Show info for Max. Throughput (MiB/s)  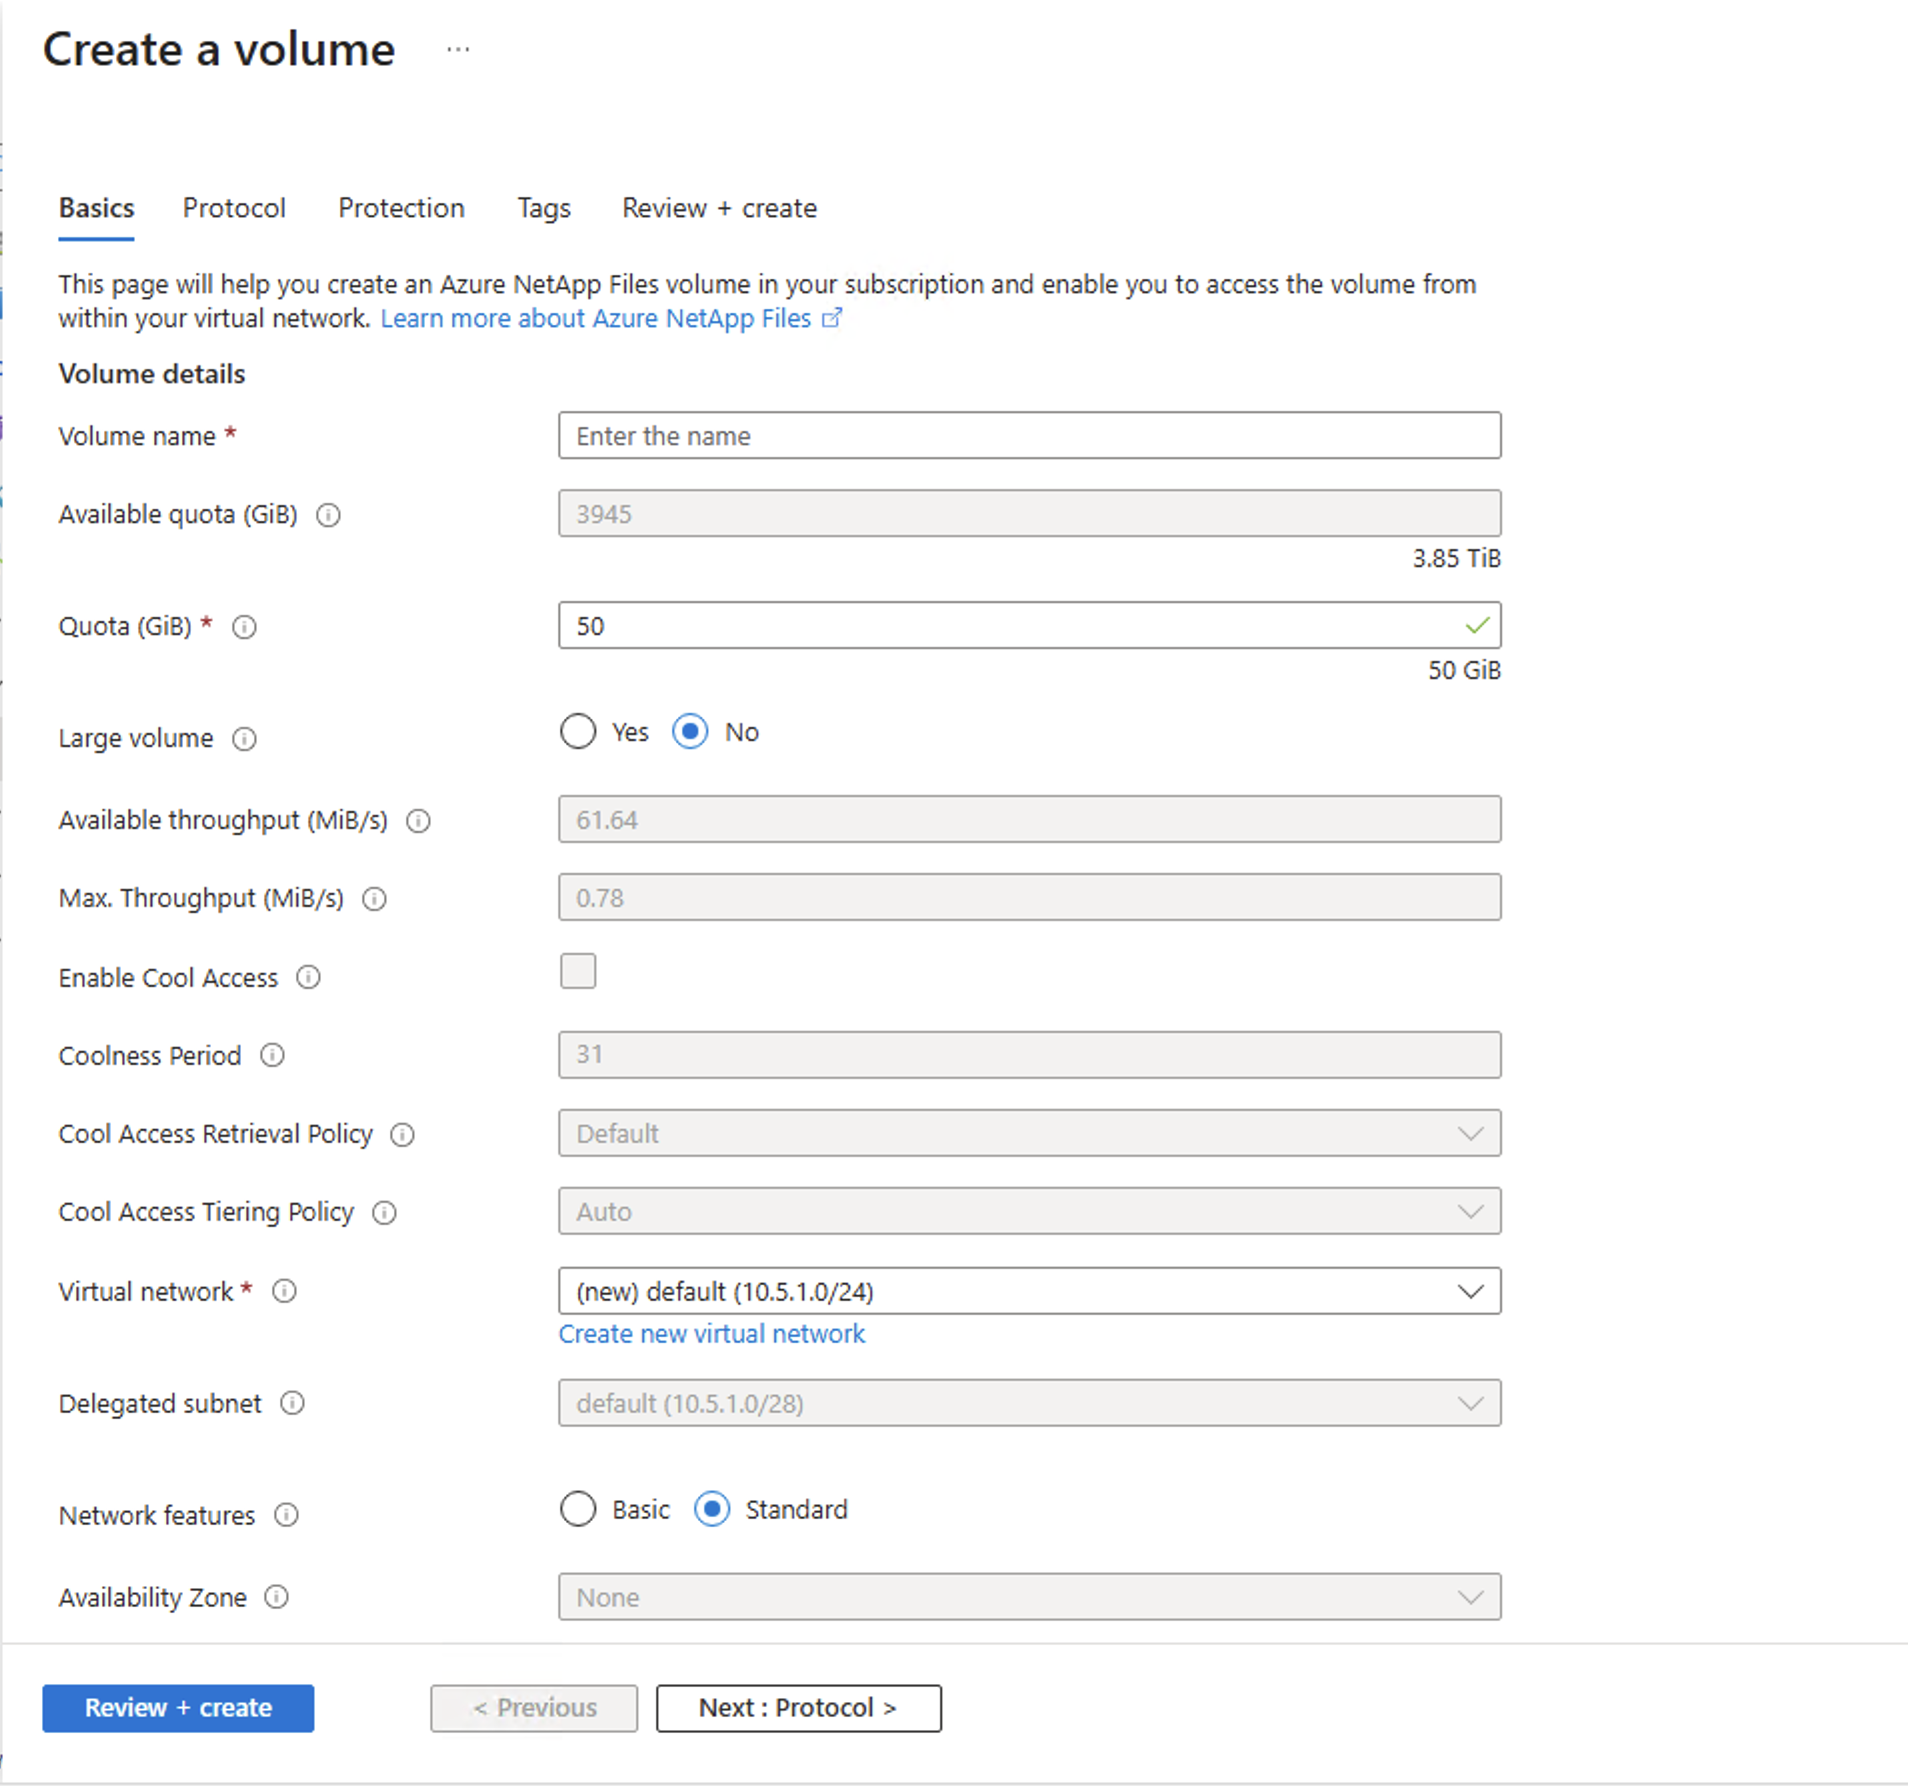(374, 899)
